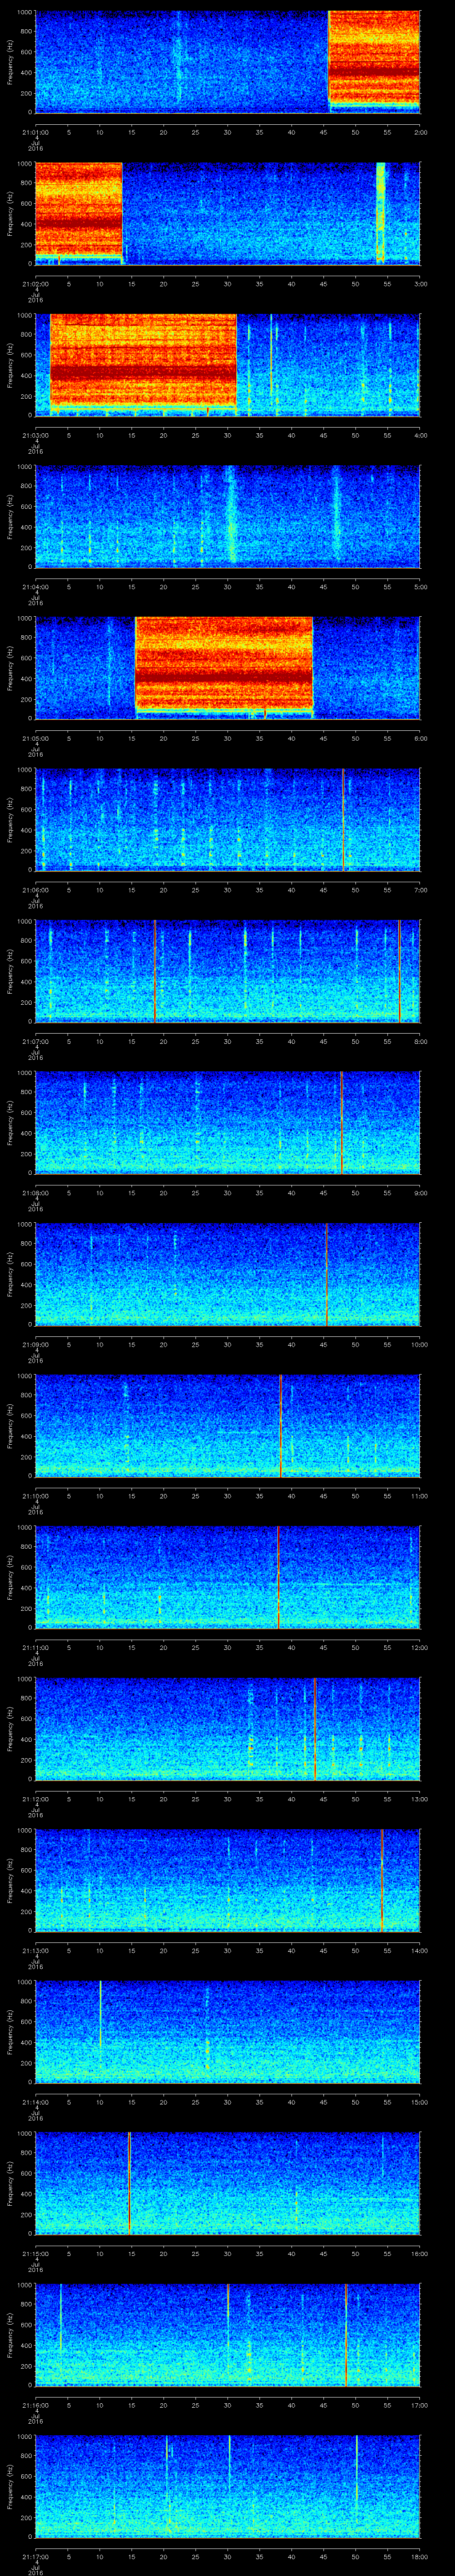Click the 21:08:00 start time label
Viewport: 455px width, 2576px height.
(35, 1192)
